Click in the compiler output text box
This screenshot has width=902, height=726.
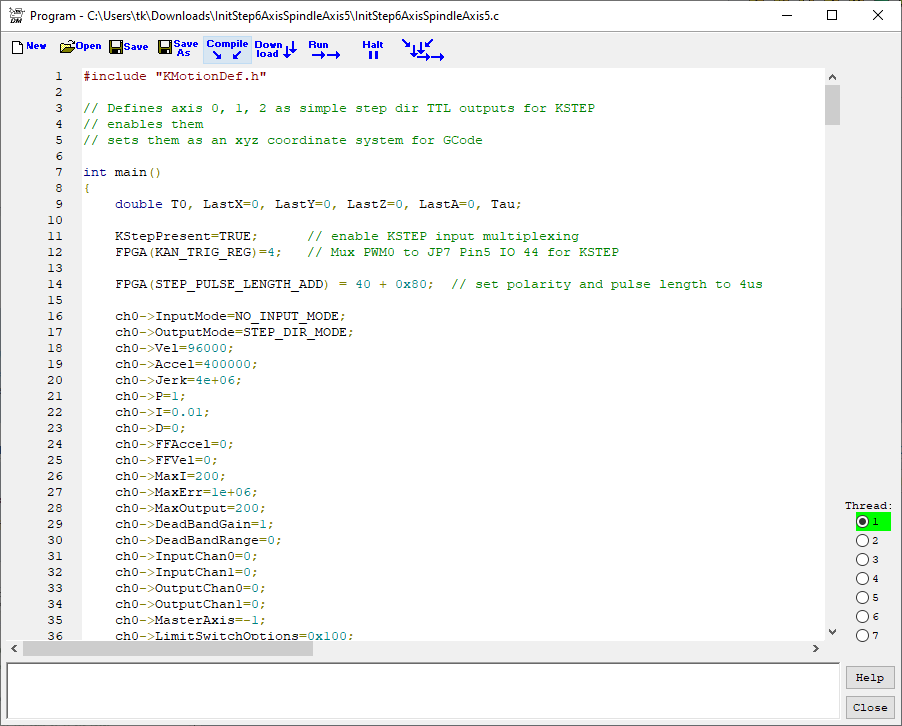pyautogui.click(x=422, y=689)
